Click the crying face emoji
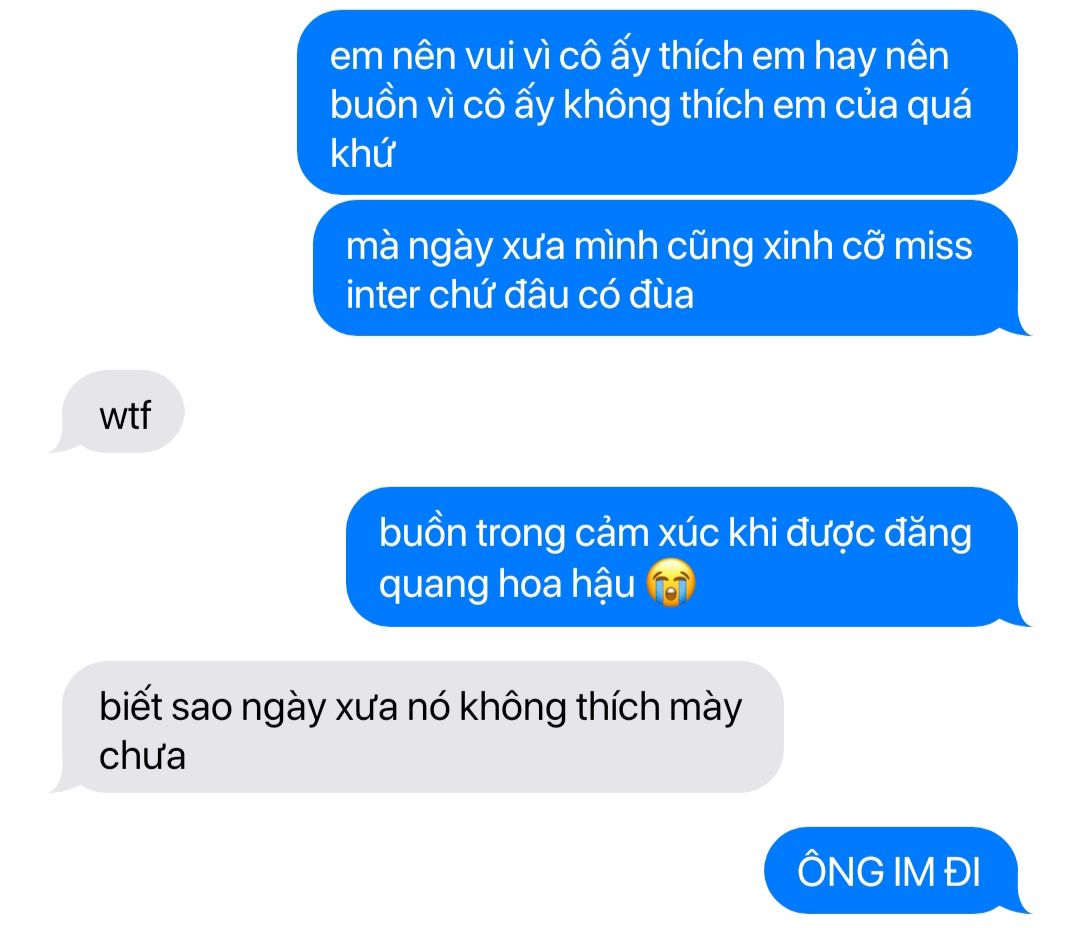This screenshot has width=1080, height=928. click(x=670, y=583)
